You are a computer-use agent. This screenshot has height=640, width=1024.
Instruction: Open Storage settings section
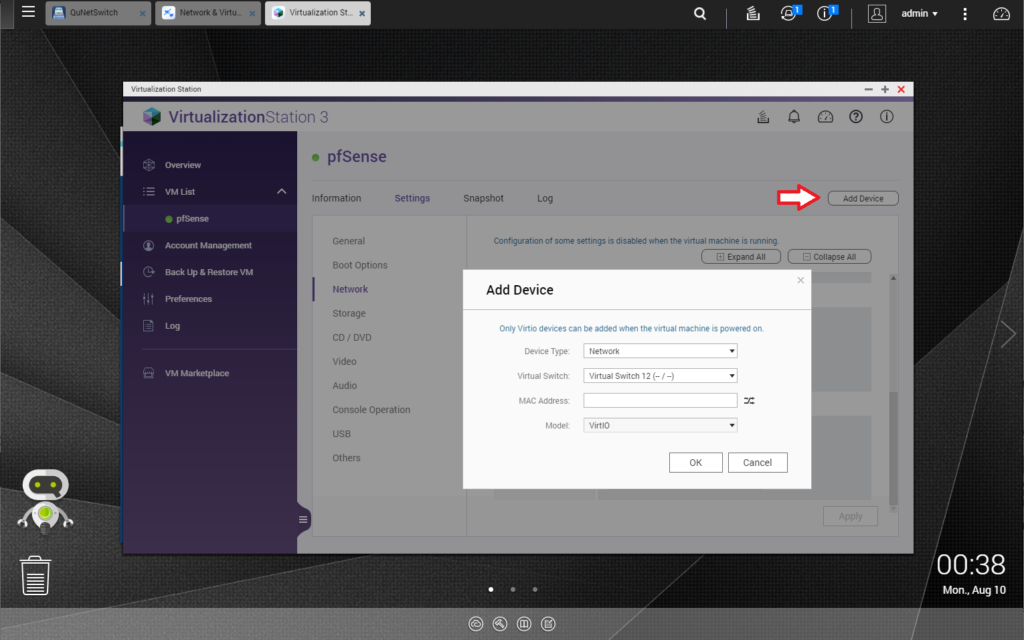[349, 313]
